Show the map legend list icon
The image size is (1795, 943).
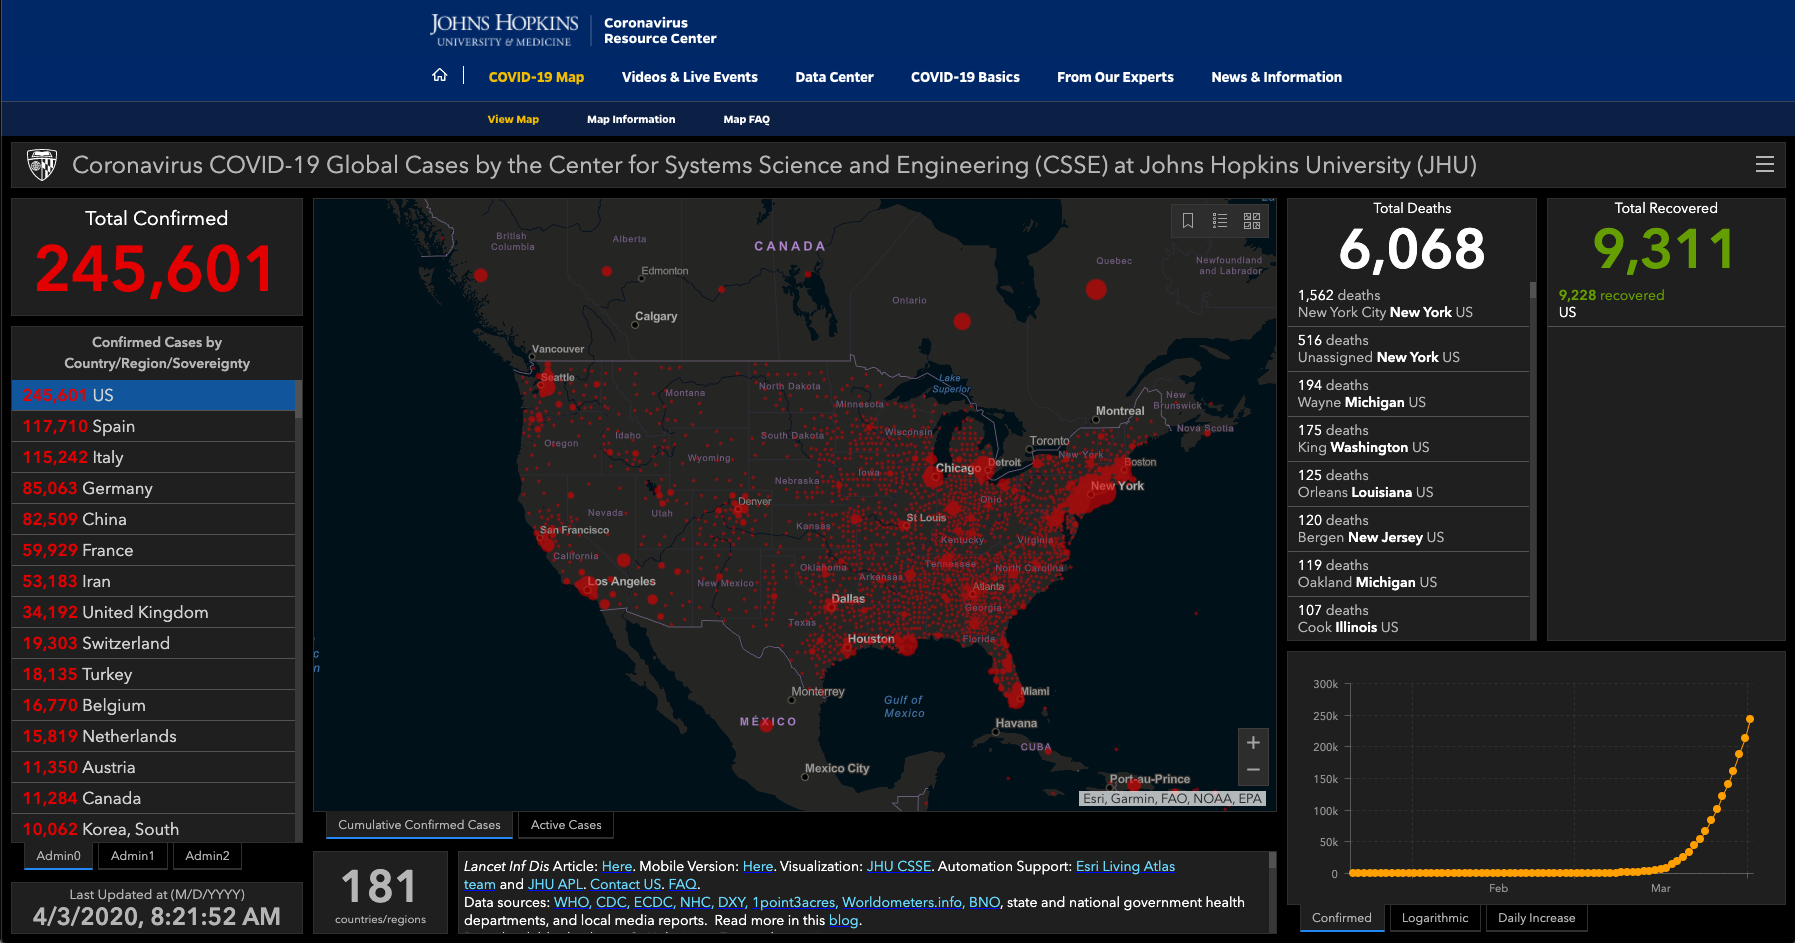point(1220,221)
